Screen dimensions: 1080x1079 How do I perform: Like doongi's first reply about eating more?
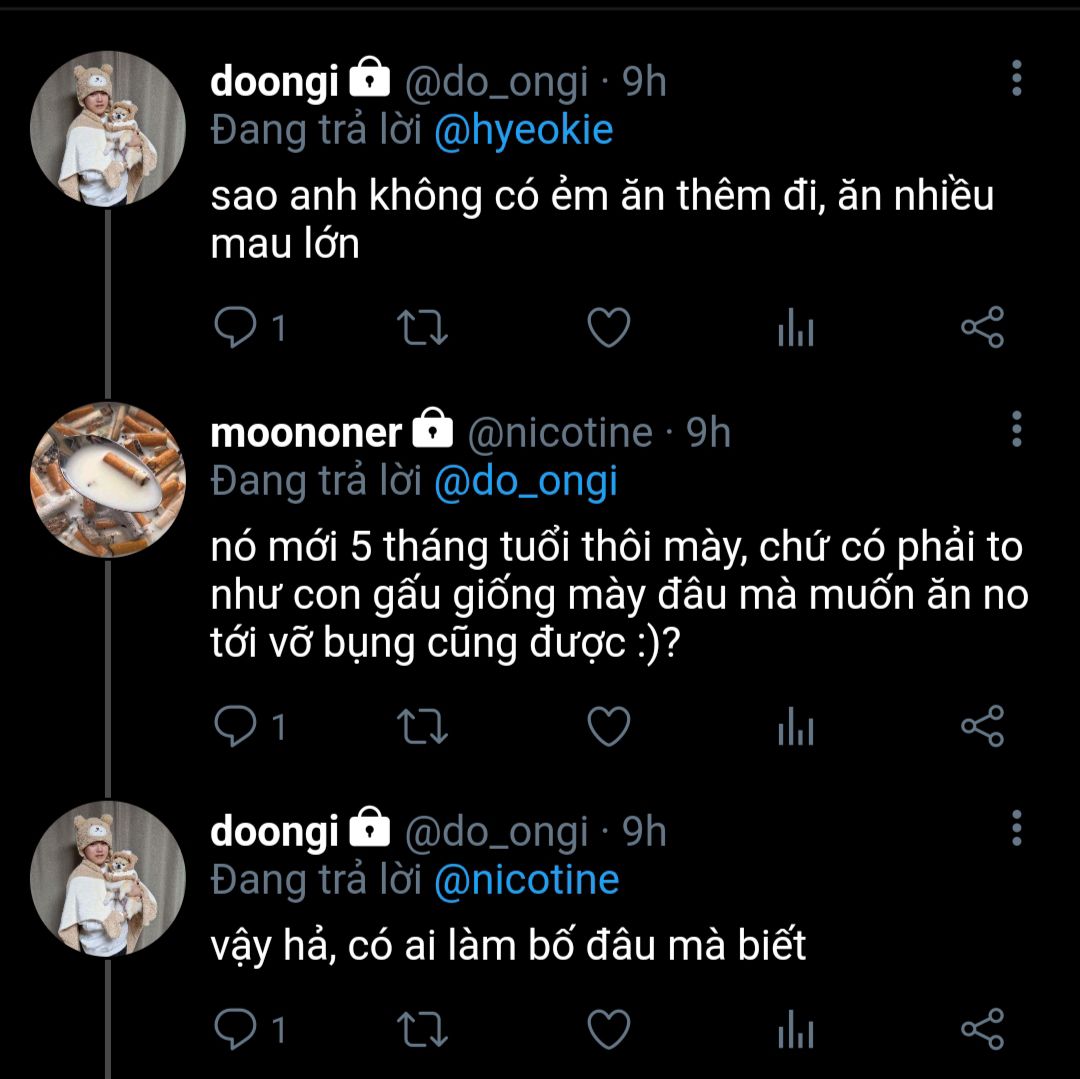click(608, 328)
